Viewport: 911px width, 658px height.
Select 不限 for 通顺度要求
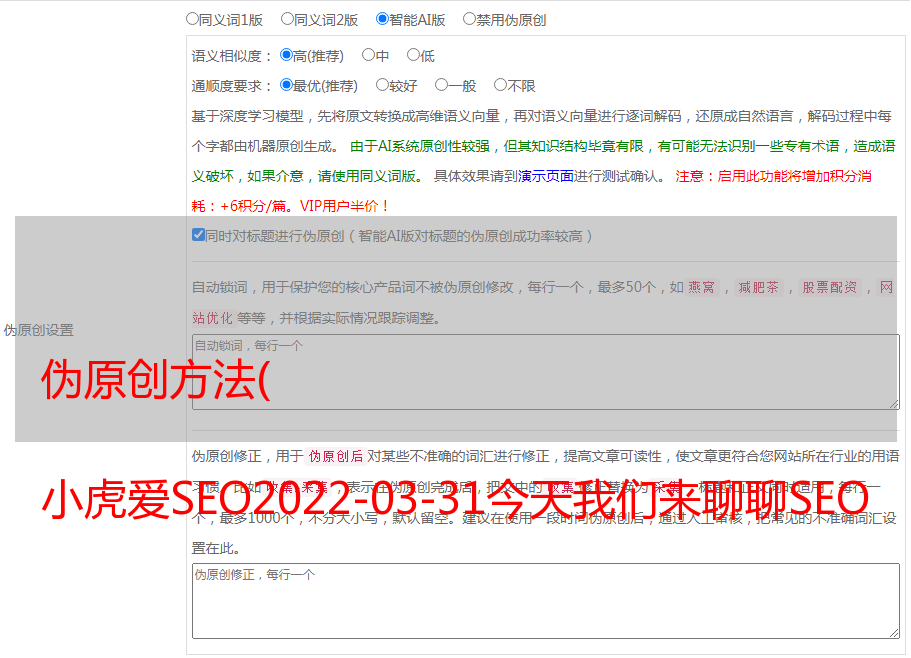coord(500,85)
